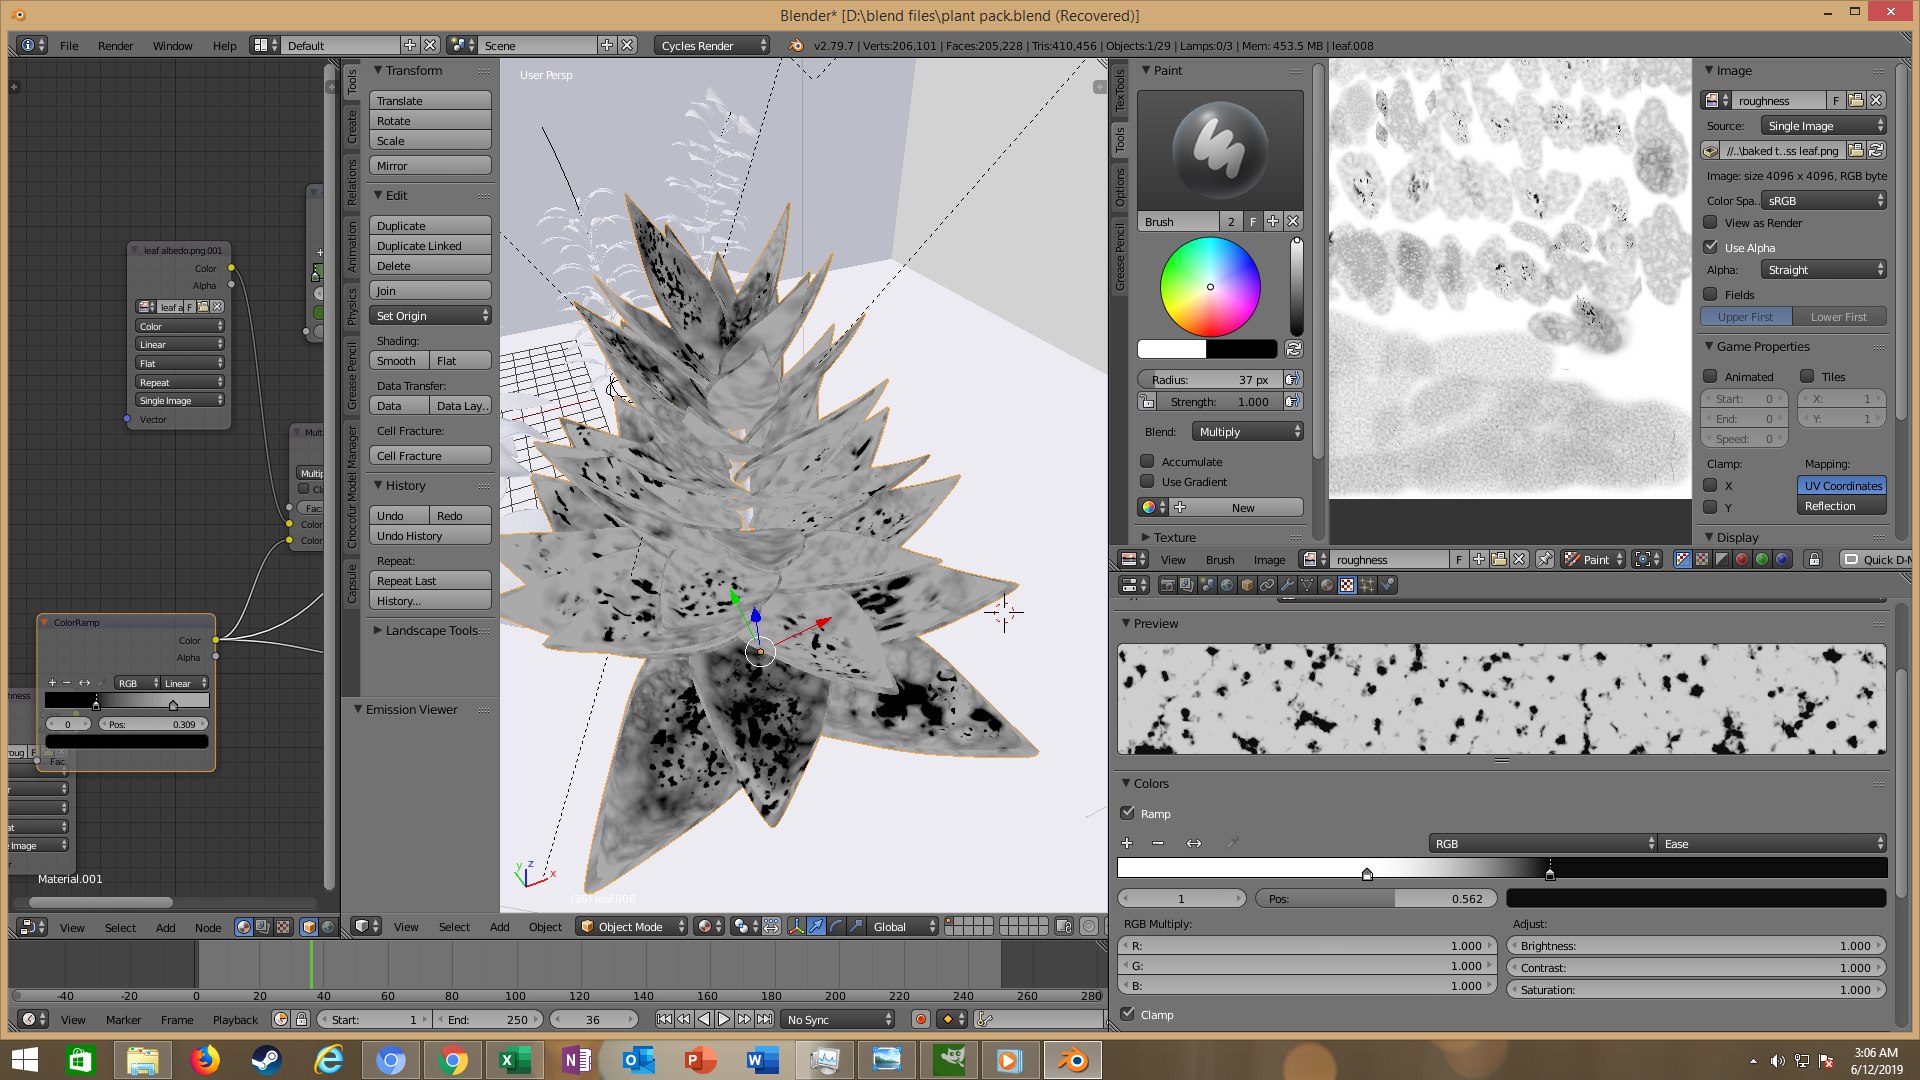Swap brush foreground and background colors
Screen dimensions: 1920x1080
1294,349
